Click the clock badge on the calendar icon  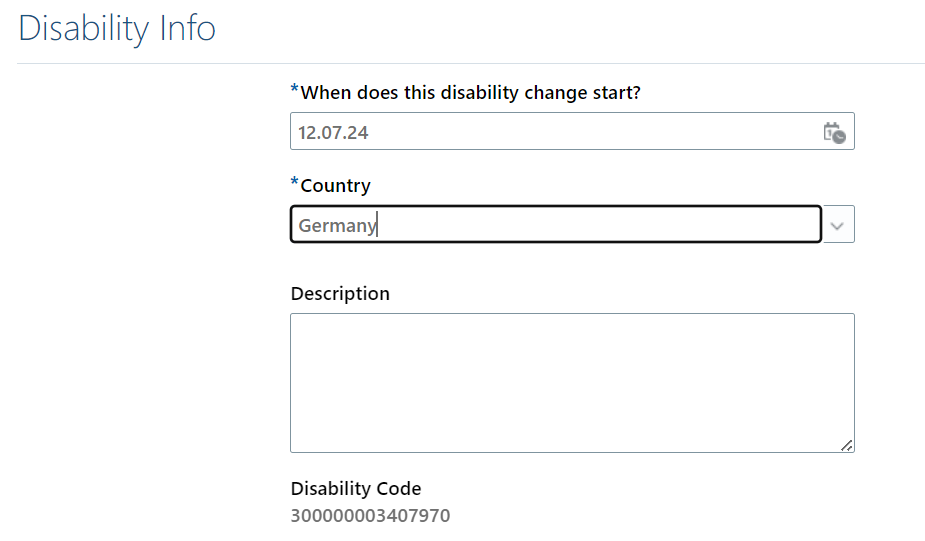(x=839, y=137)
